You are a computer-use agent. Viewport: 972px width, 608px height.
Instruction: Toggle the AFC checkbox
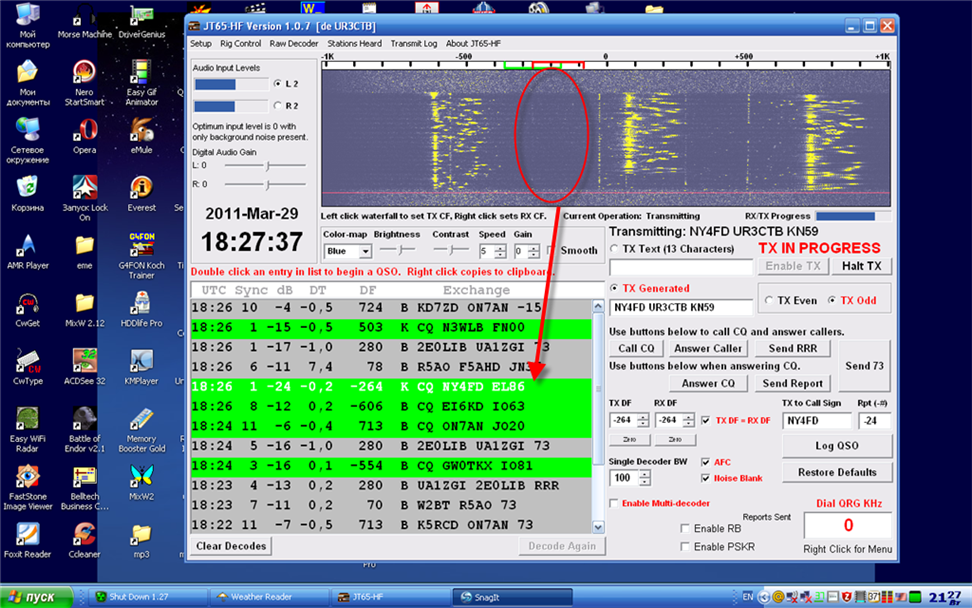point(707,462)
